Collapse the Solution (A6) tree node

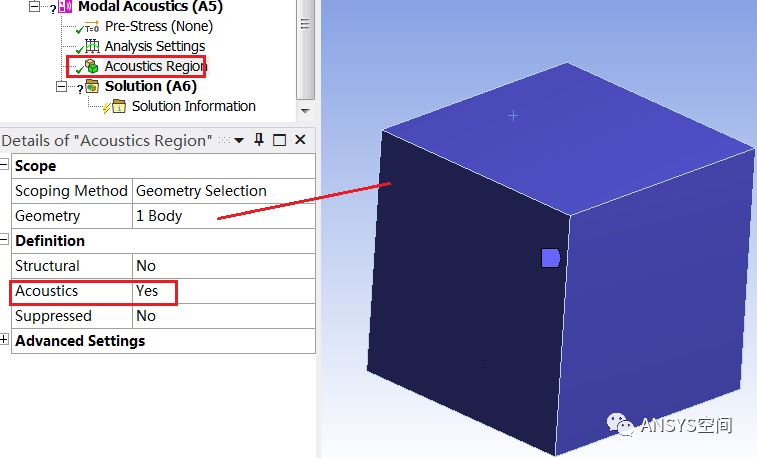coord(62,88)
